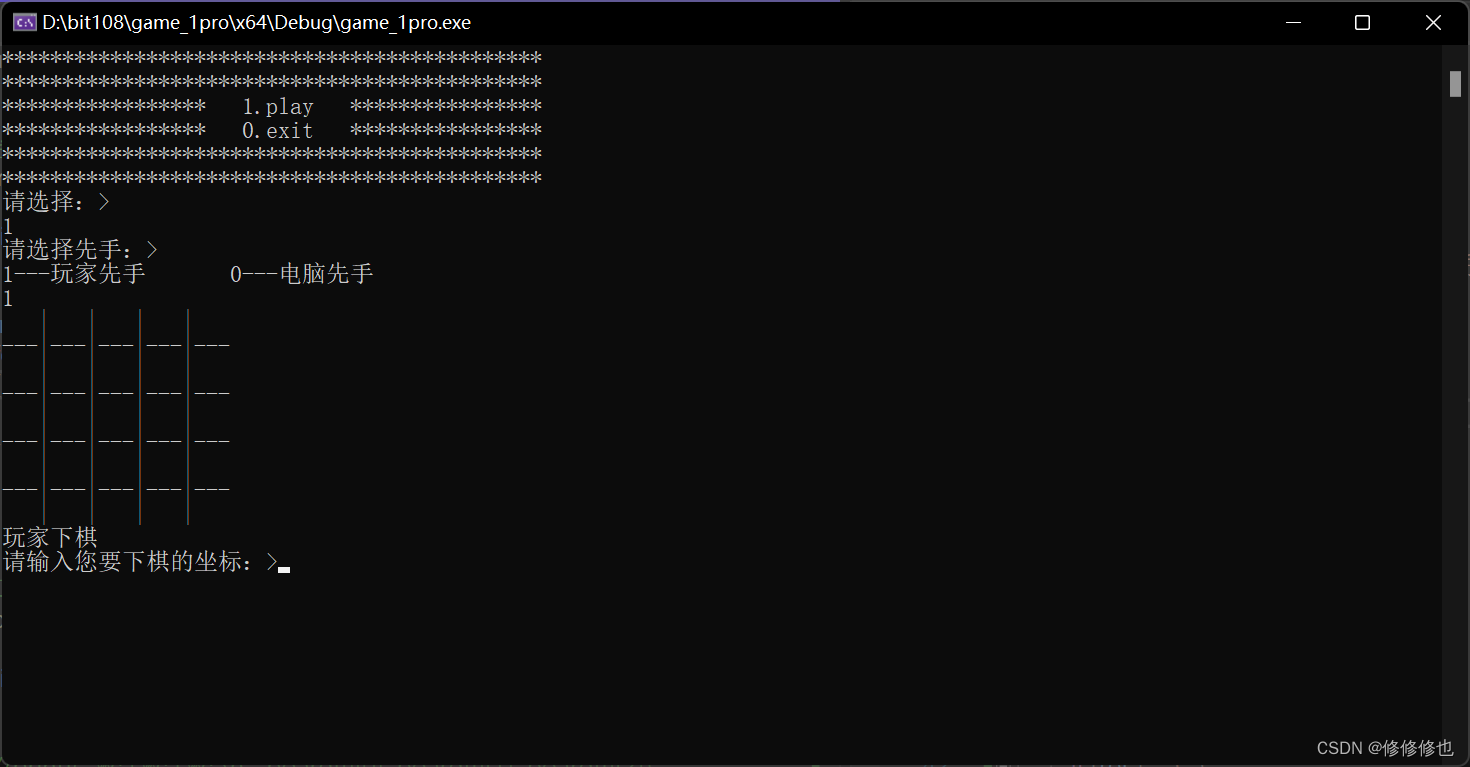Click the "1.play" menu text
The width and height of the screenshot is (1470, 767).
(x=278, y=107)
